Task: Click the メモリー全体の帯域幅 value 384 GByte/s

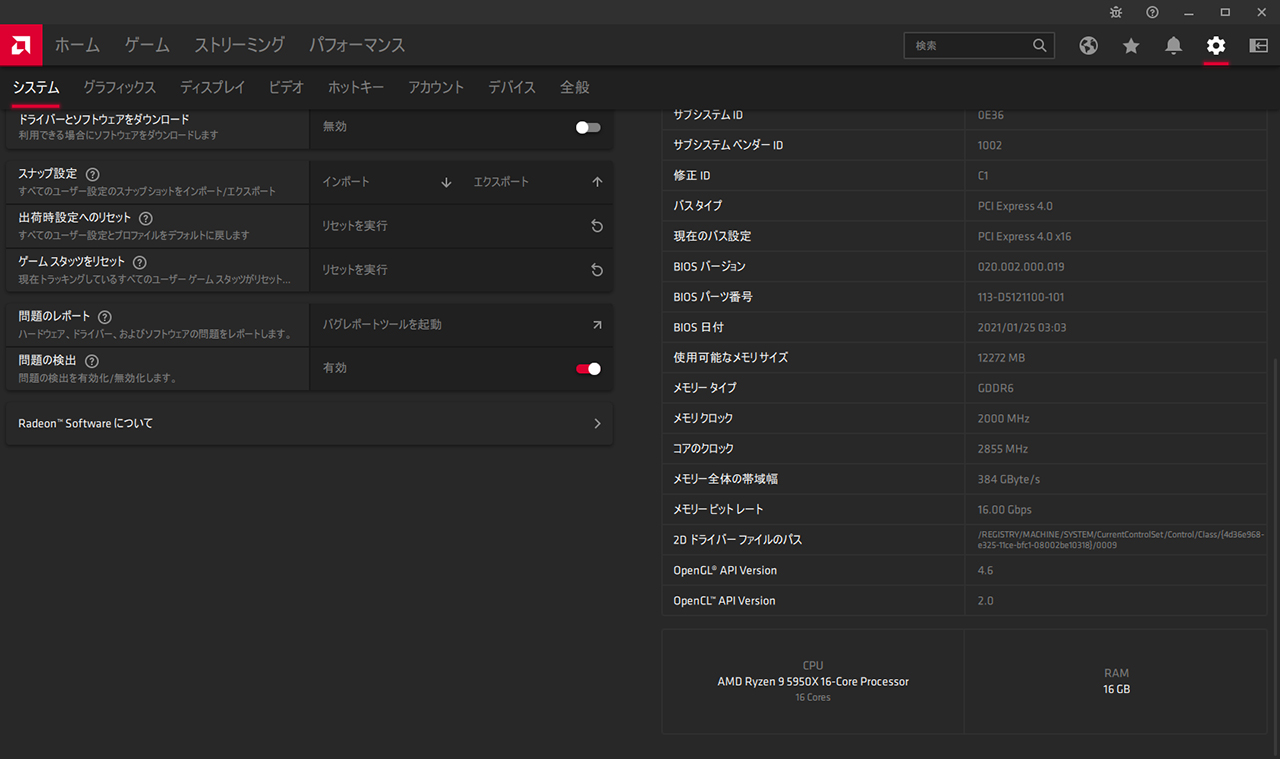Action: tap(1009, 479)
